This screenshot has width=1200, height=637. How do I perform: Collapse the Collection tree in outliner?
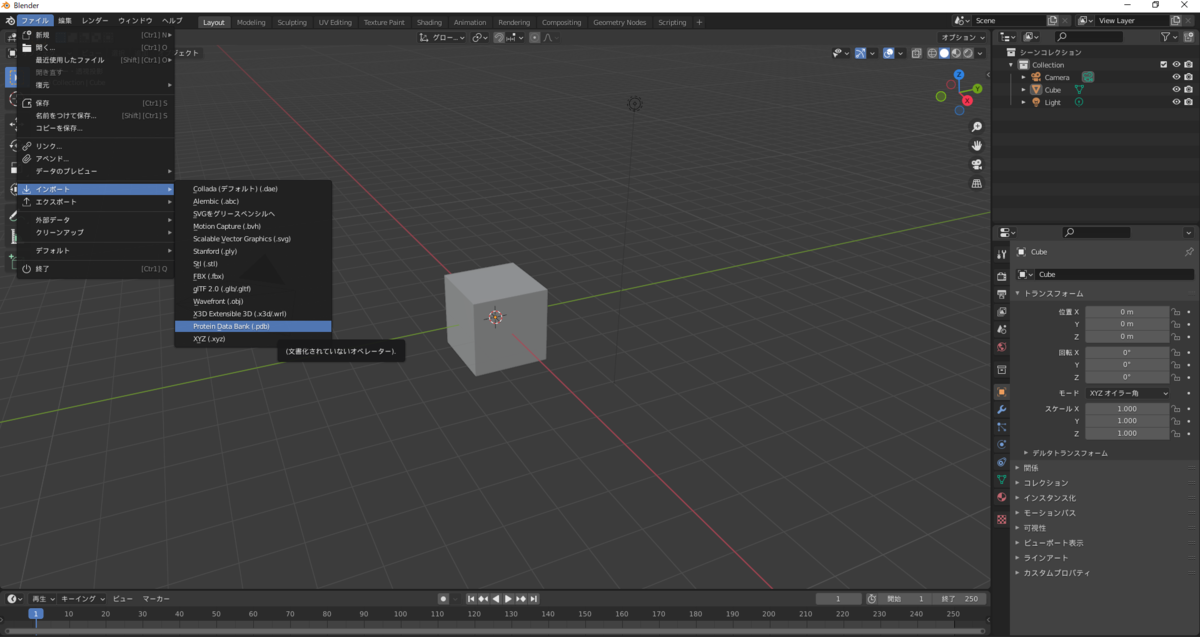[1011, 64]
